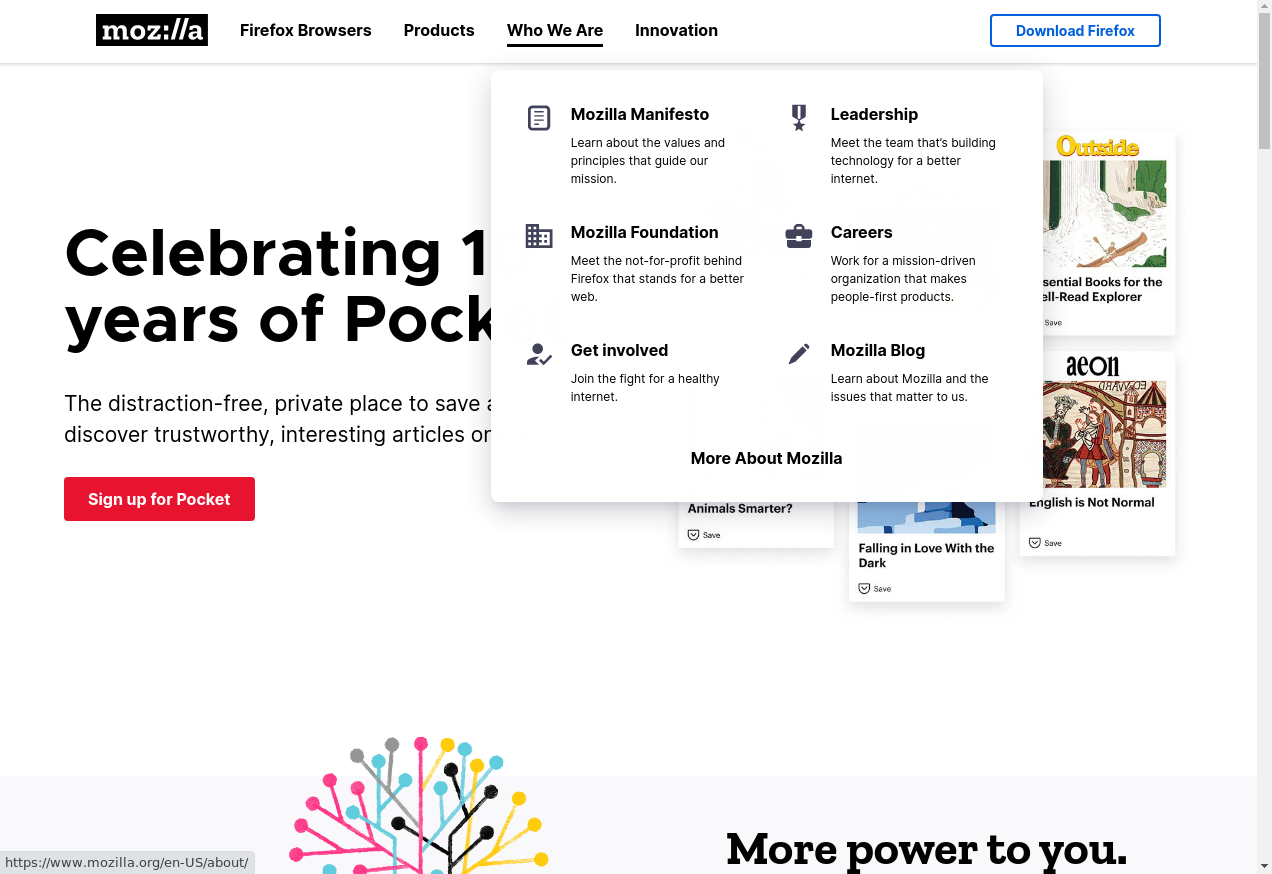Follow the More About Mozilla link

(x=766, y=458)
